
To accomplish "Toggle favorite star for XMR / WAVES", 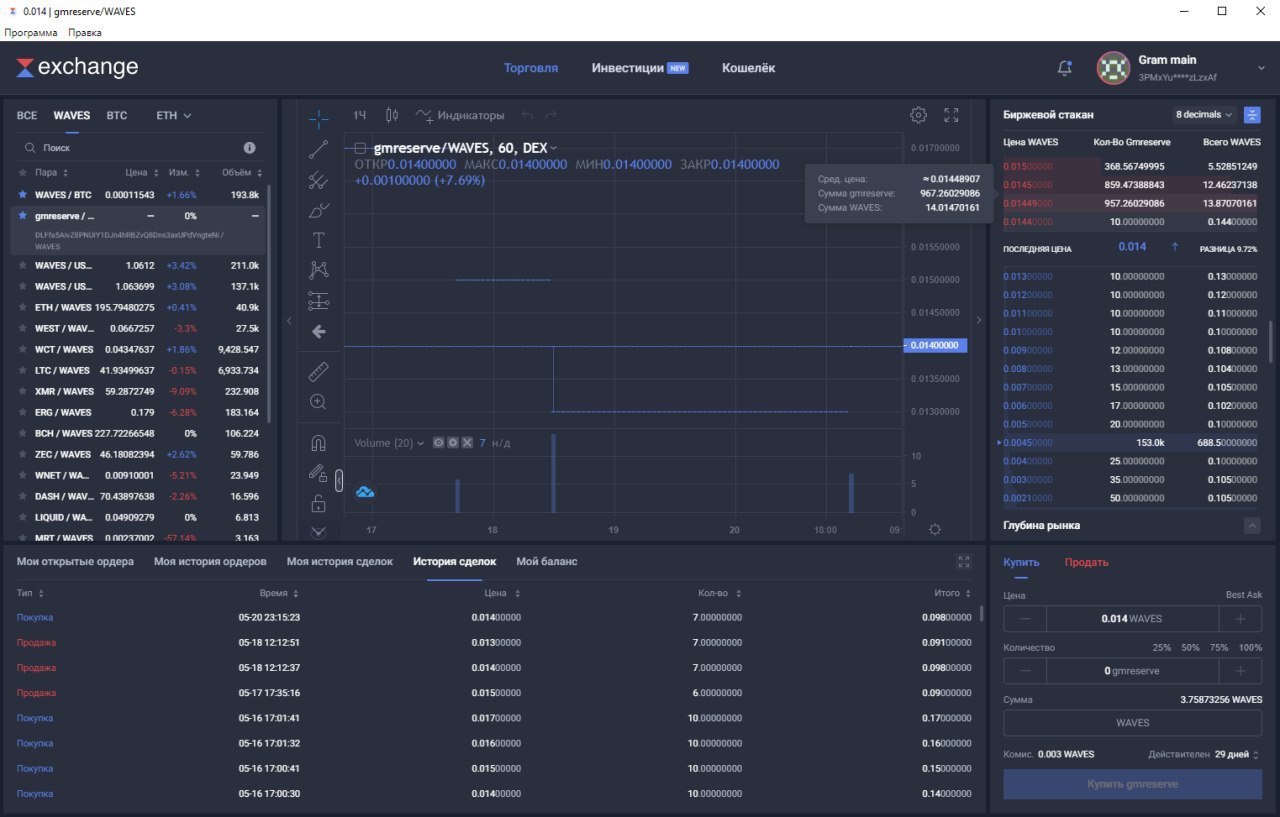I will [x=22, y=391].
